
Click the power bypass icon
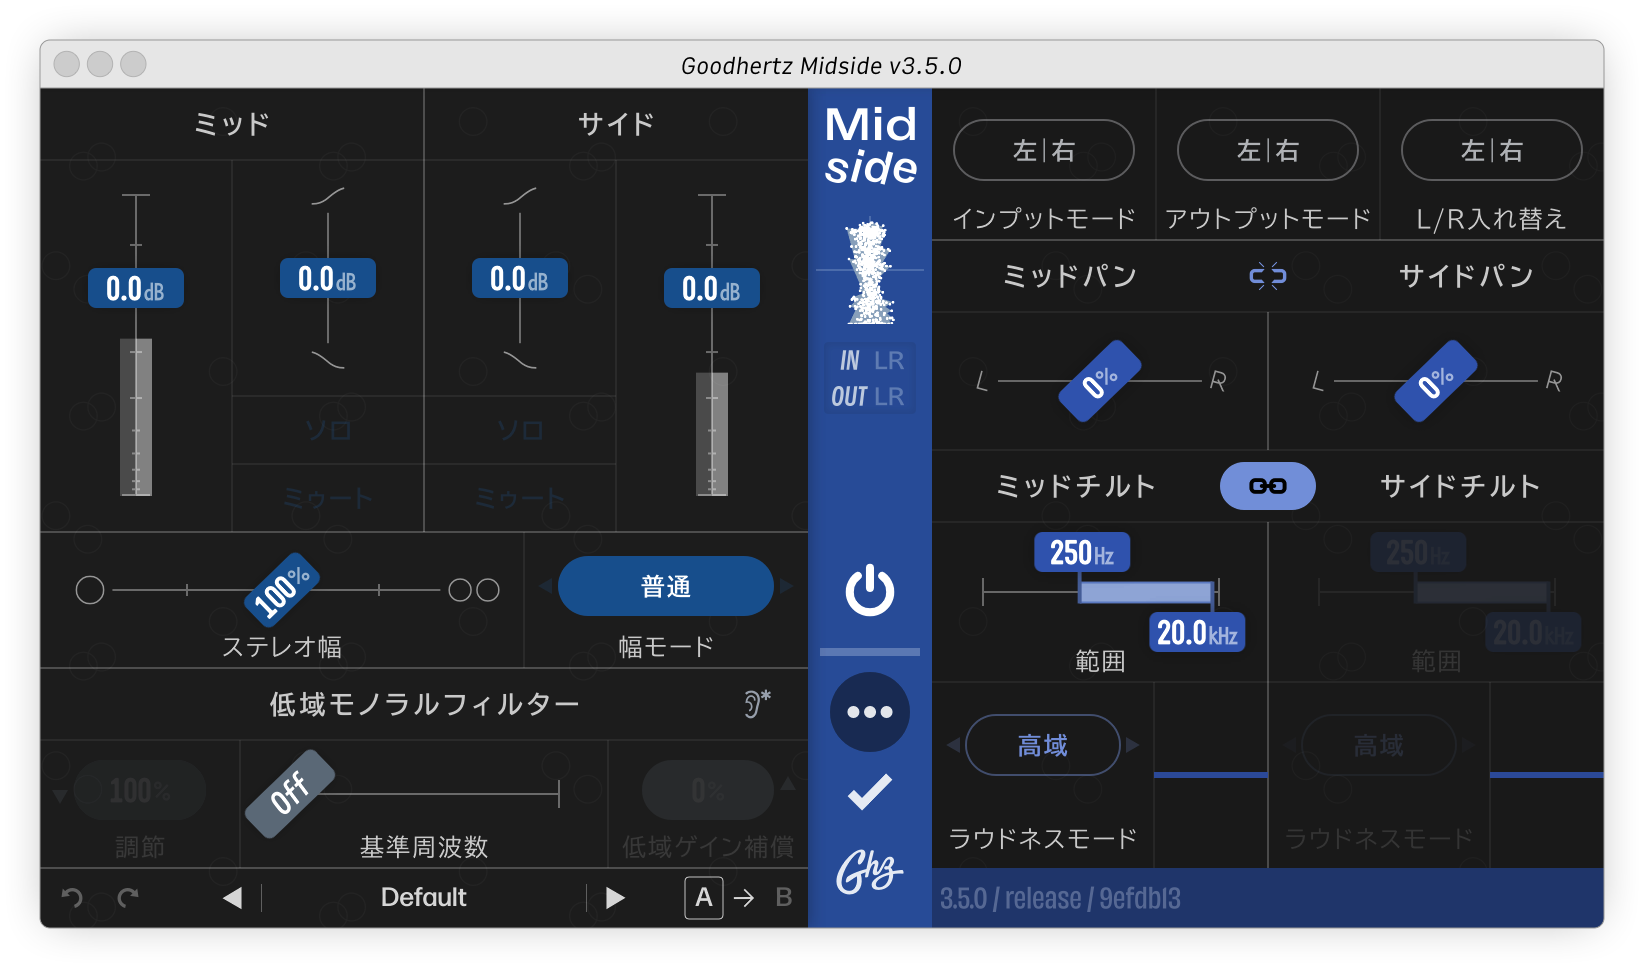pyautogui.click(x=869, y=590)
